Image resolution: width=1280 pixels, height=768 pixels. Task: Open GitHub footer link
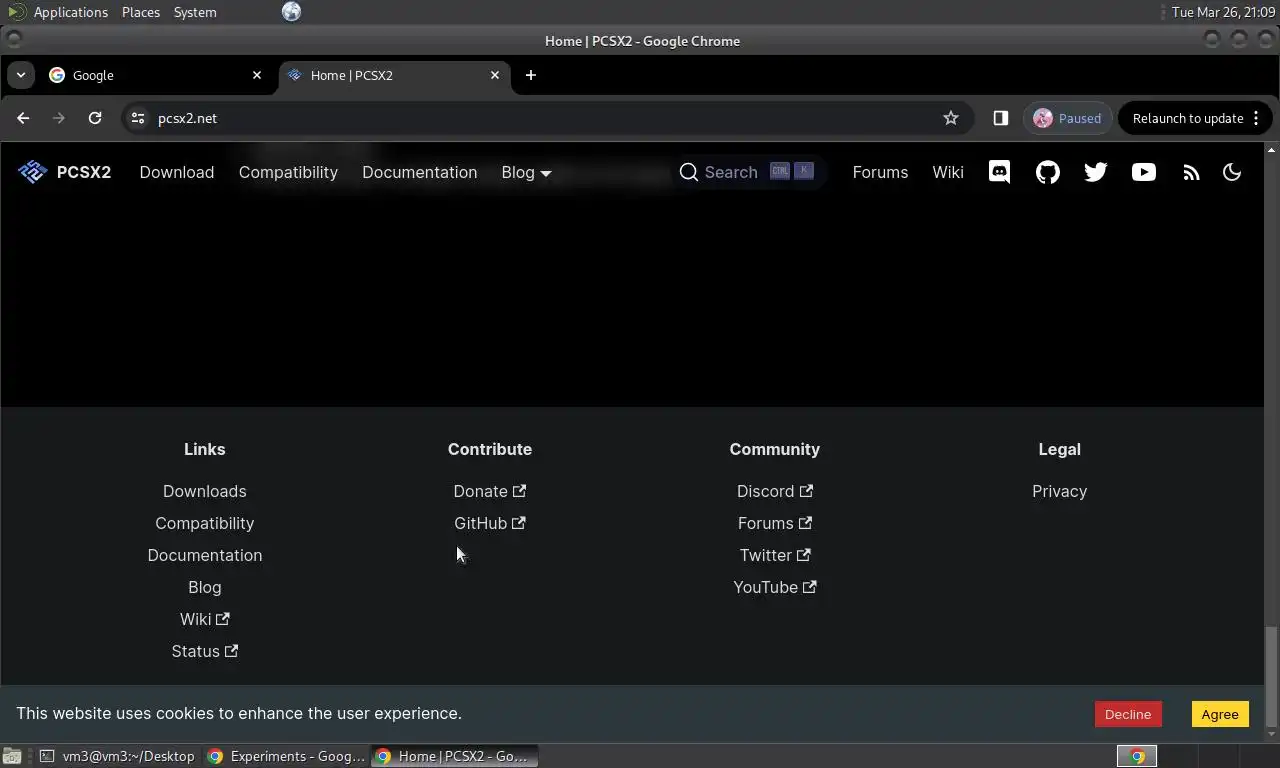tap(490, 523)
